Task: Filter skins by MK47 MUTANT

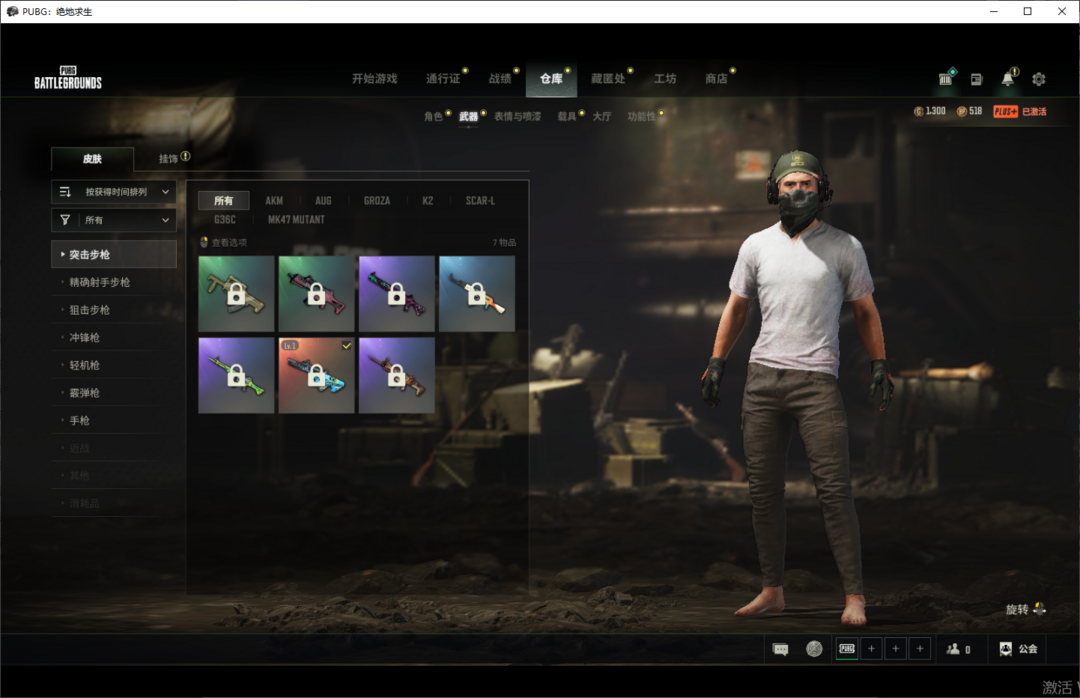Action: [296, 220]
